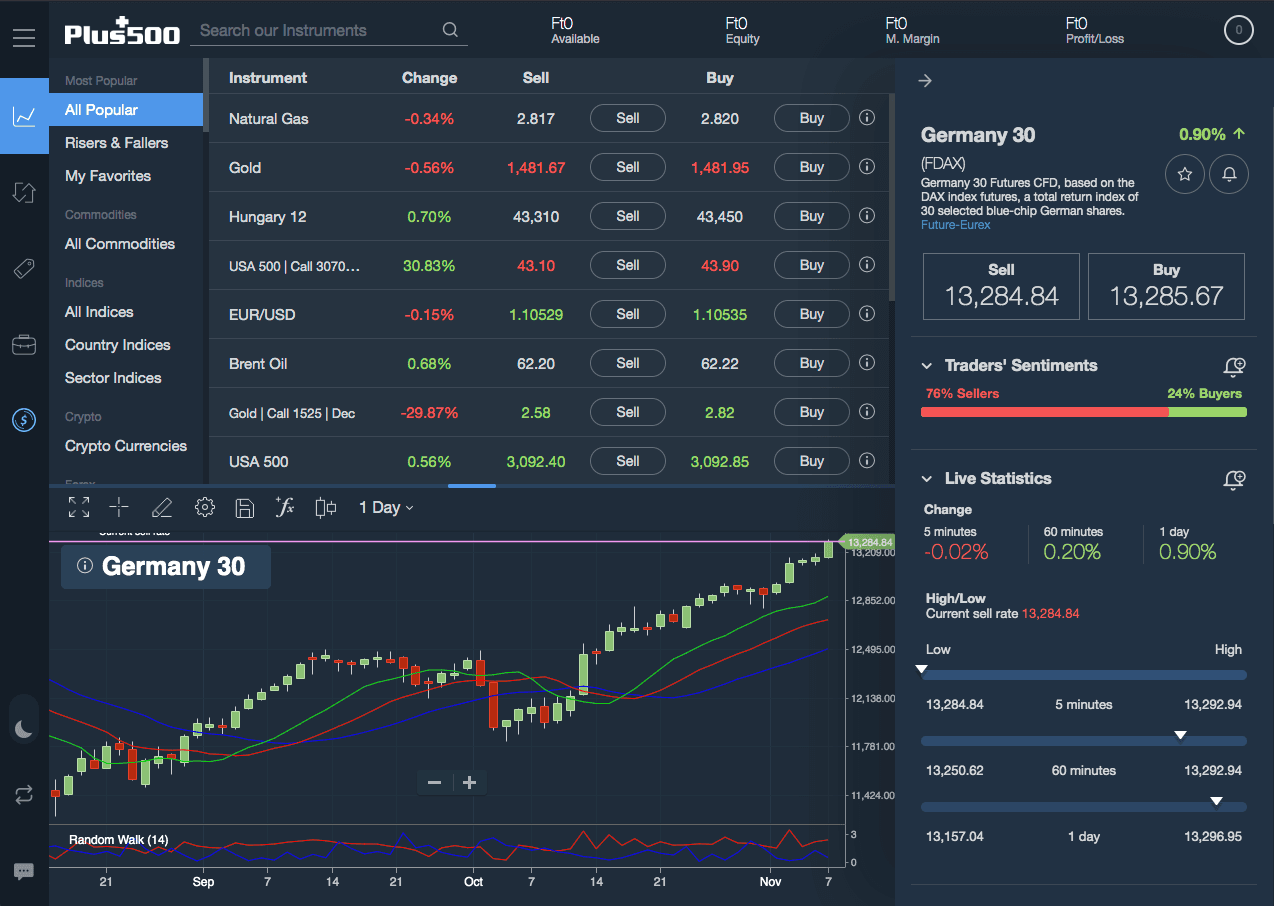Open the instrument search magnifier
Image resolution: width=1274 pixels, height=906 pixels.
click(x=449, y=29)
